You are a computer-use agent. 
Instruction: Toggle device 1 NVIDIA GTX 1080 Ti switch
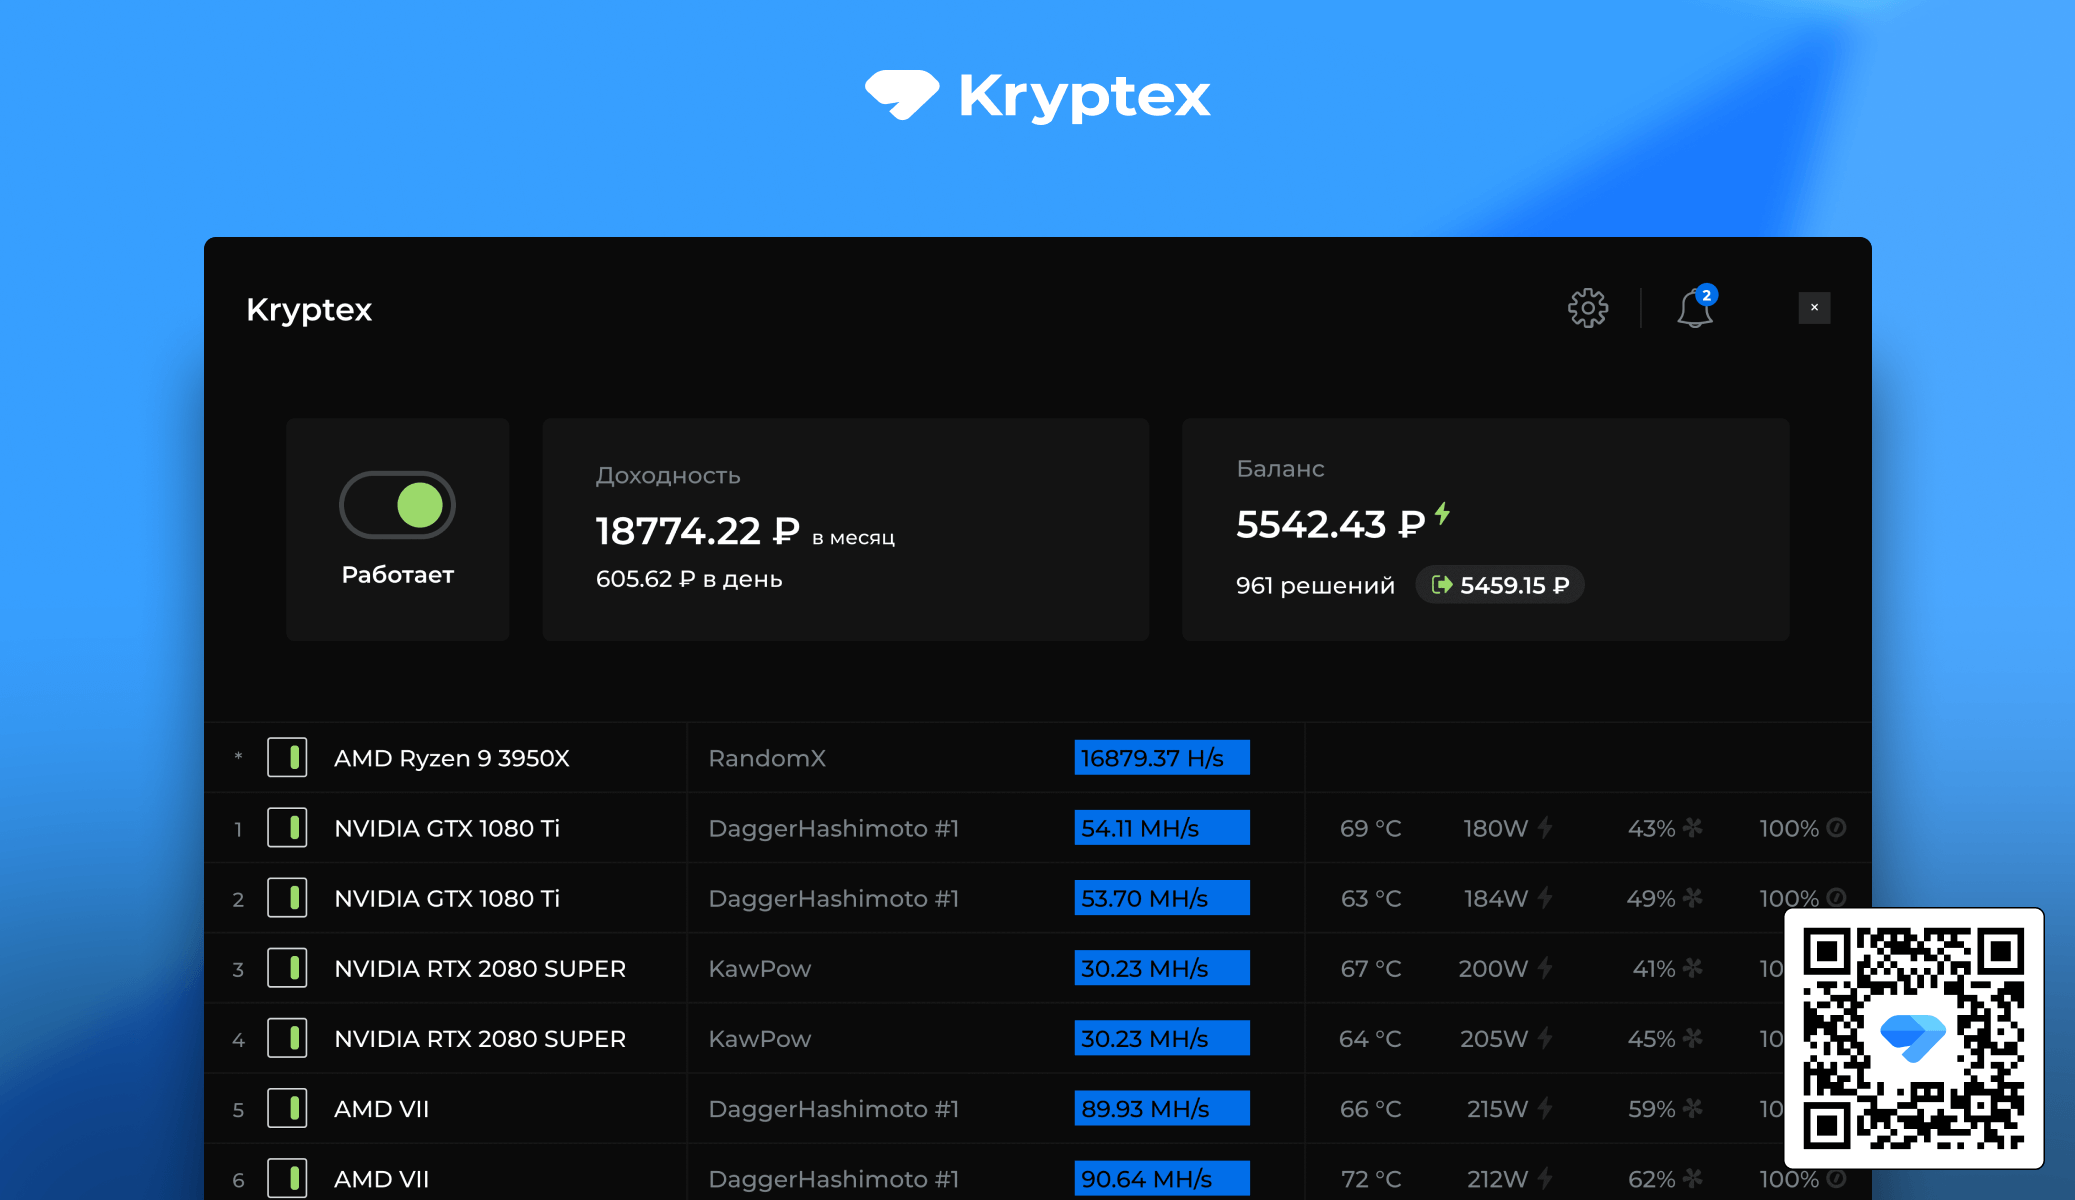287,828
